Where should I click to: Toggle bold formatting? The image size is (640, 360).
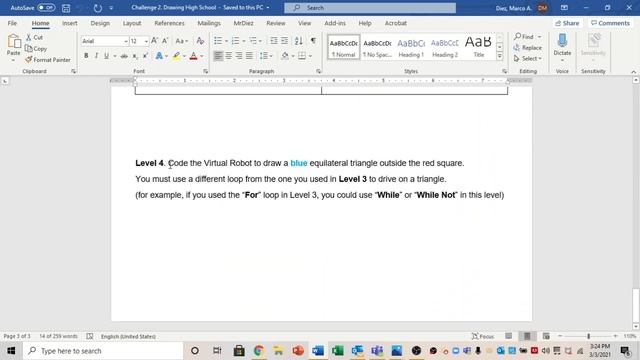(86, 56)
